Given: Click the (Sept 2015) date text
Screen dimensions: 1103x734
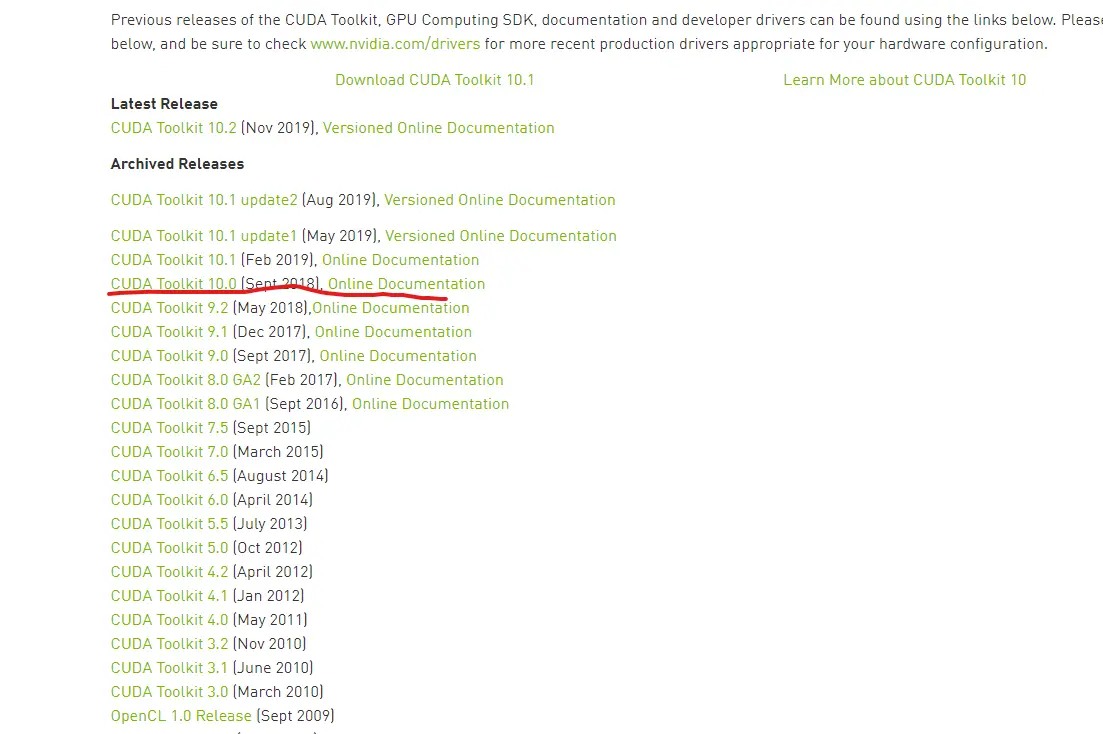Looking at the screenshot, I should [x=272, y=427].
